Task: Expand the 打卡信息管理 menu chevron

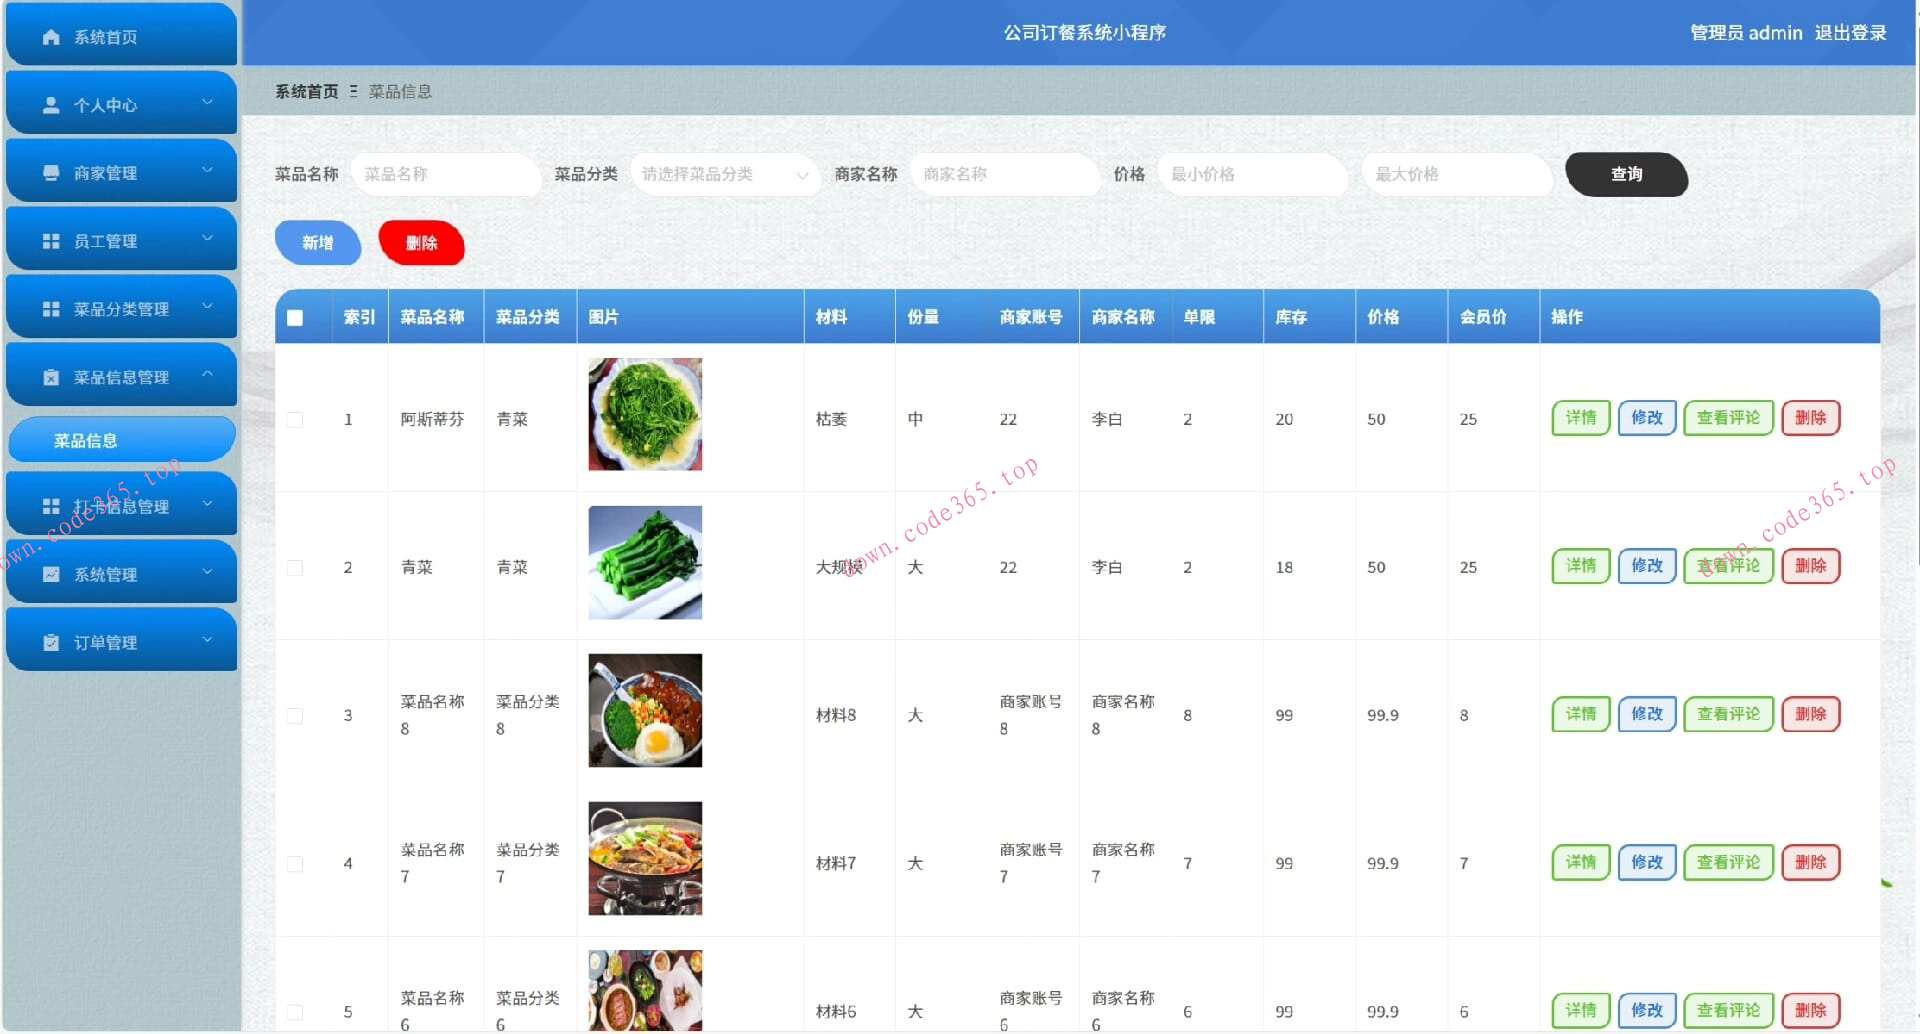Action: tap(208, 505)
